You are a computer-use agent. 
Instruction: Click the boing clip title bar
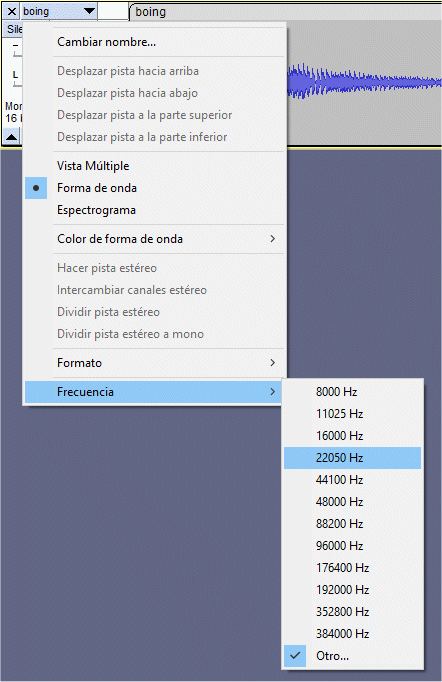tap(286, 12)
